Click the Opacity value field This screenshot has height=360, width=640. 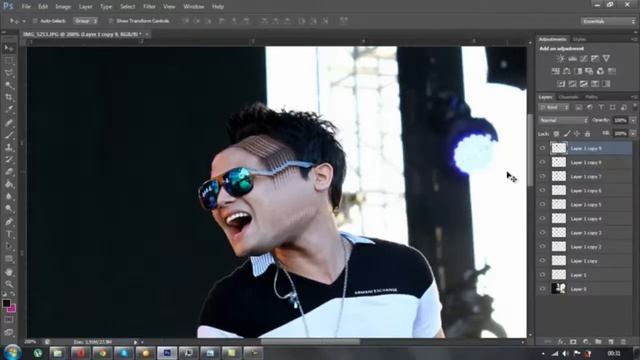(x=620, y=120)
